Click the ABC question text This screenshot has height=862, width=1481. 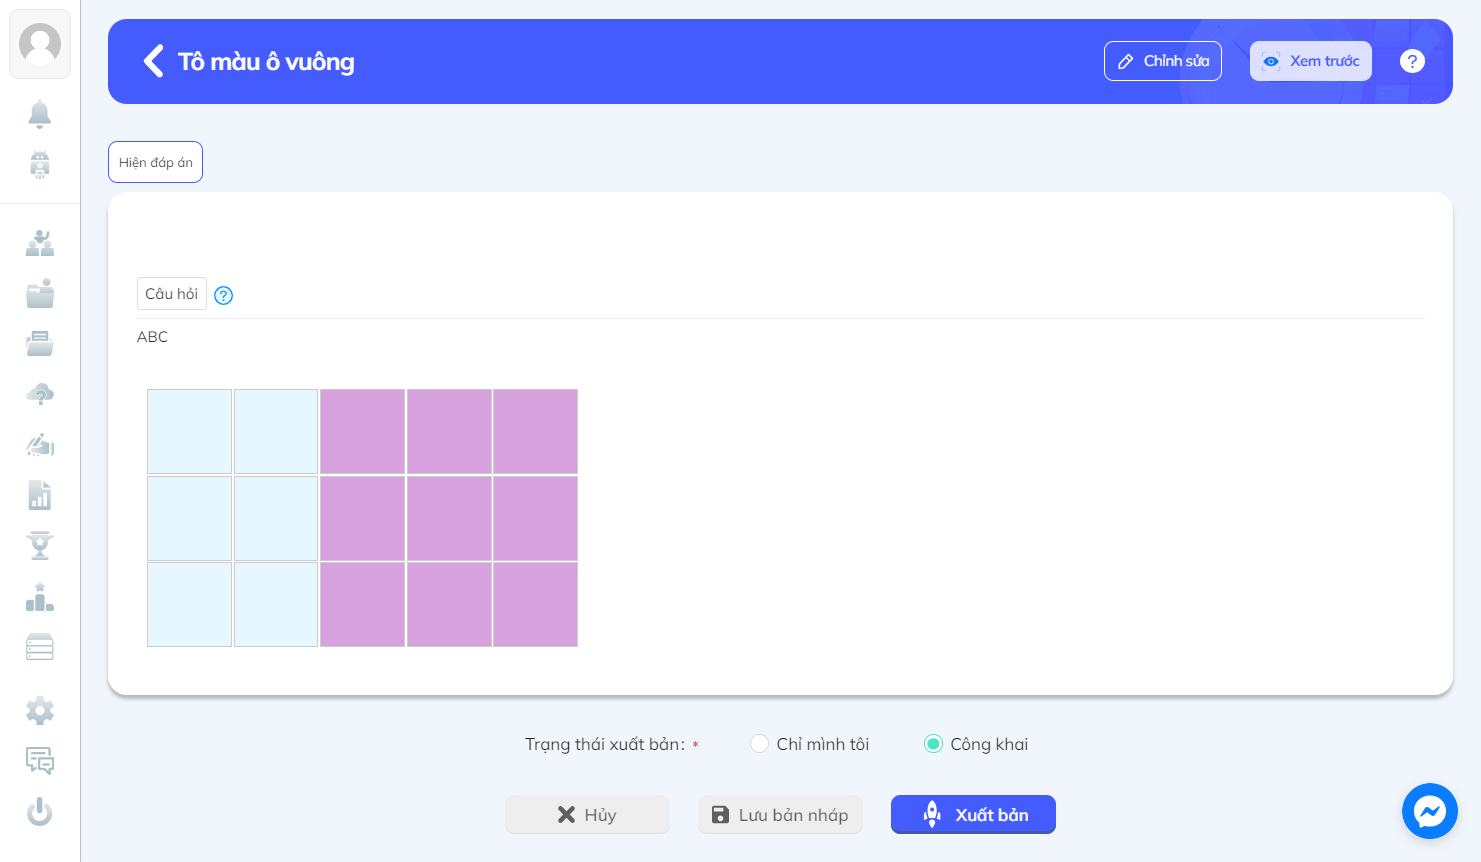tap(153, 337)
